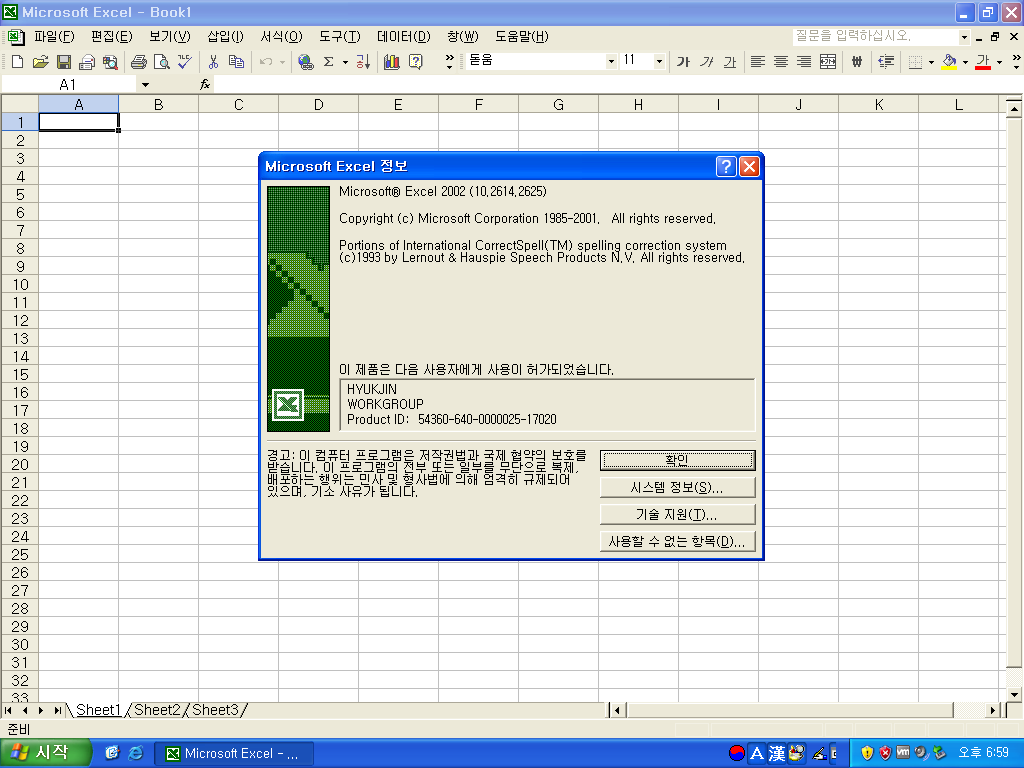Switch to the Sheet2 tab
The width and height of the screenshot is (1024, 768).
pyautogui.click(x=157, y=710)
